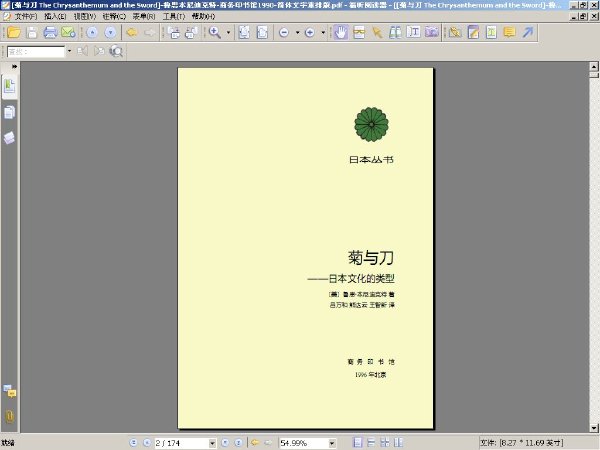Click the grey next view arrow in toolbar
The image size is (600, 450).
click(150, 33)
